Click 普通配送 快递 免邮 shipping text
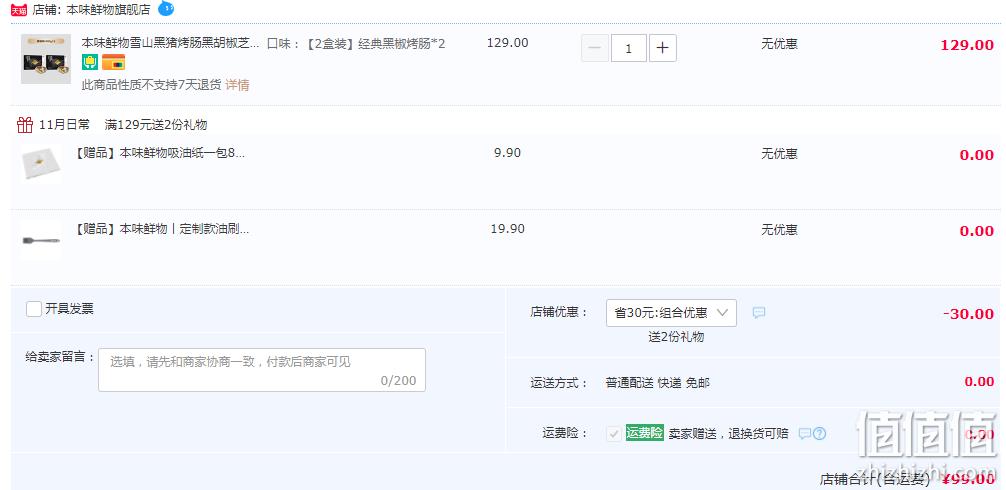This screenshot has width=1006, height=490. [658, 383]
